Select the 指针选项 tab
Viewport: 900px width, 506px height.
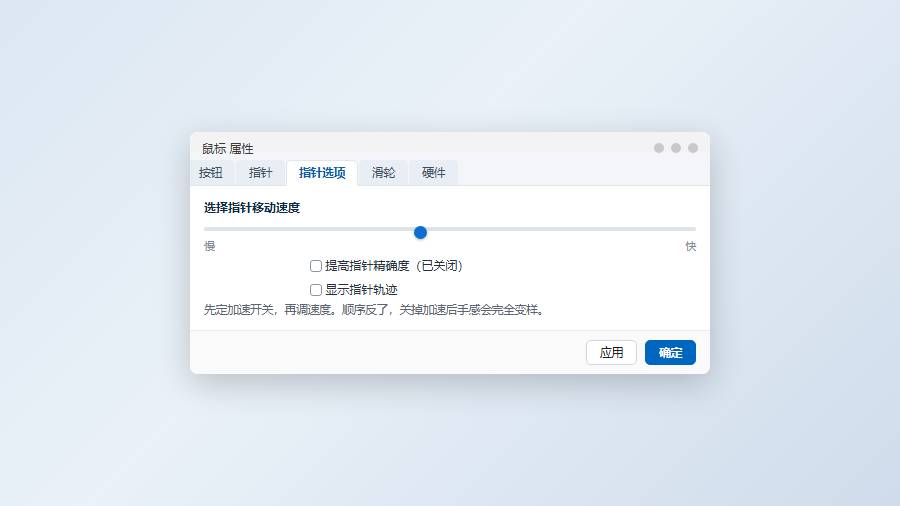pyautogui.click(x=322, y=173)
